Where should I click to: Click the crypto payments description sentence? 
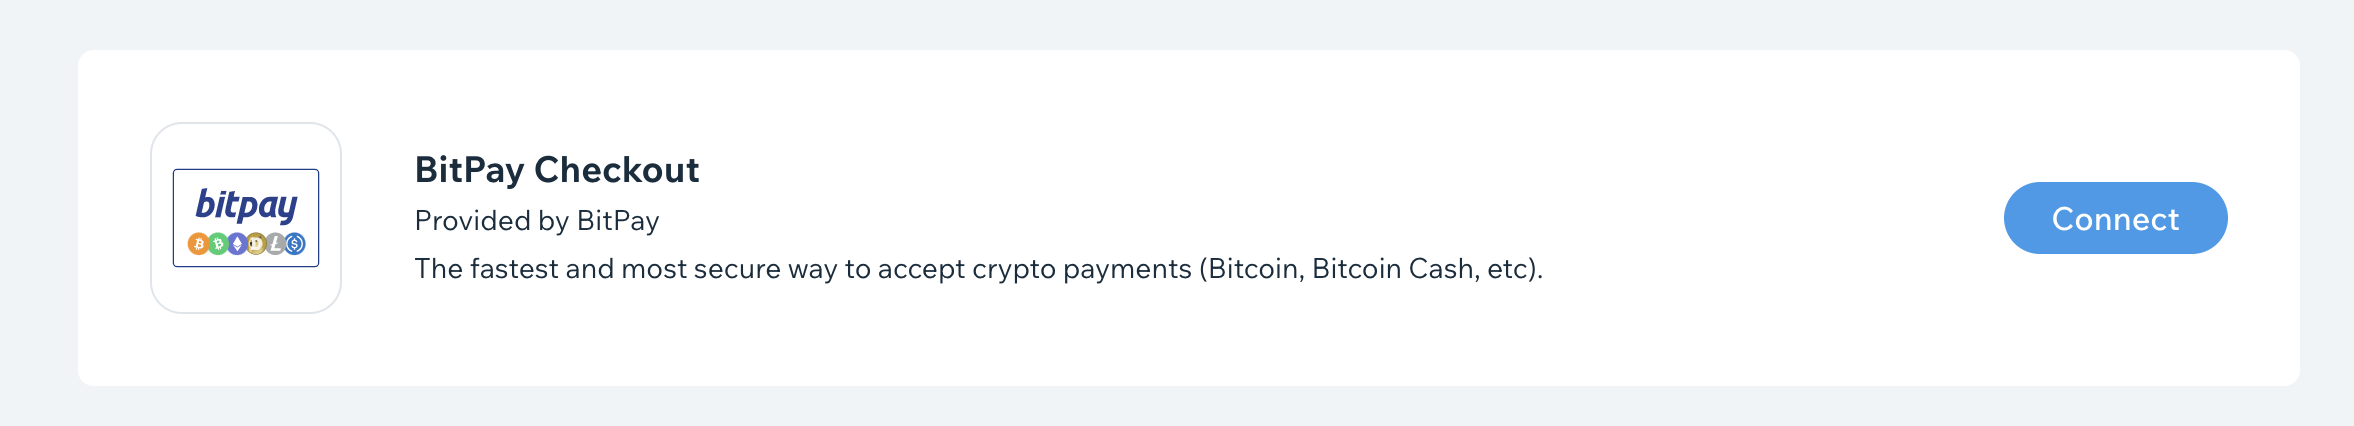tap(979, 269)
